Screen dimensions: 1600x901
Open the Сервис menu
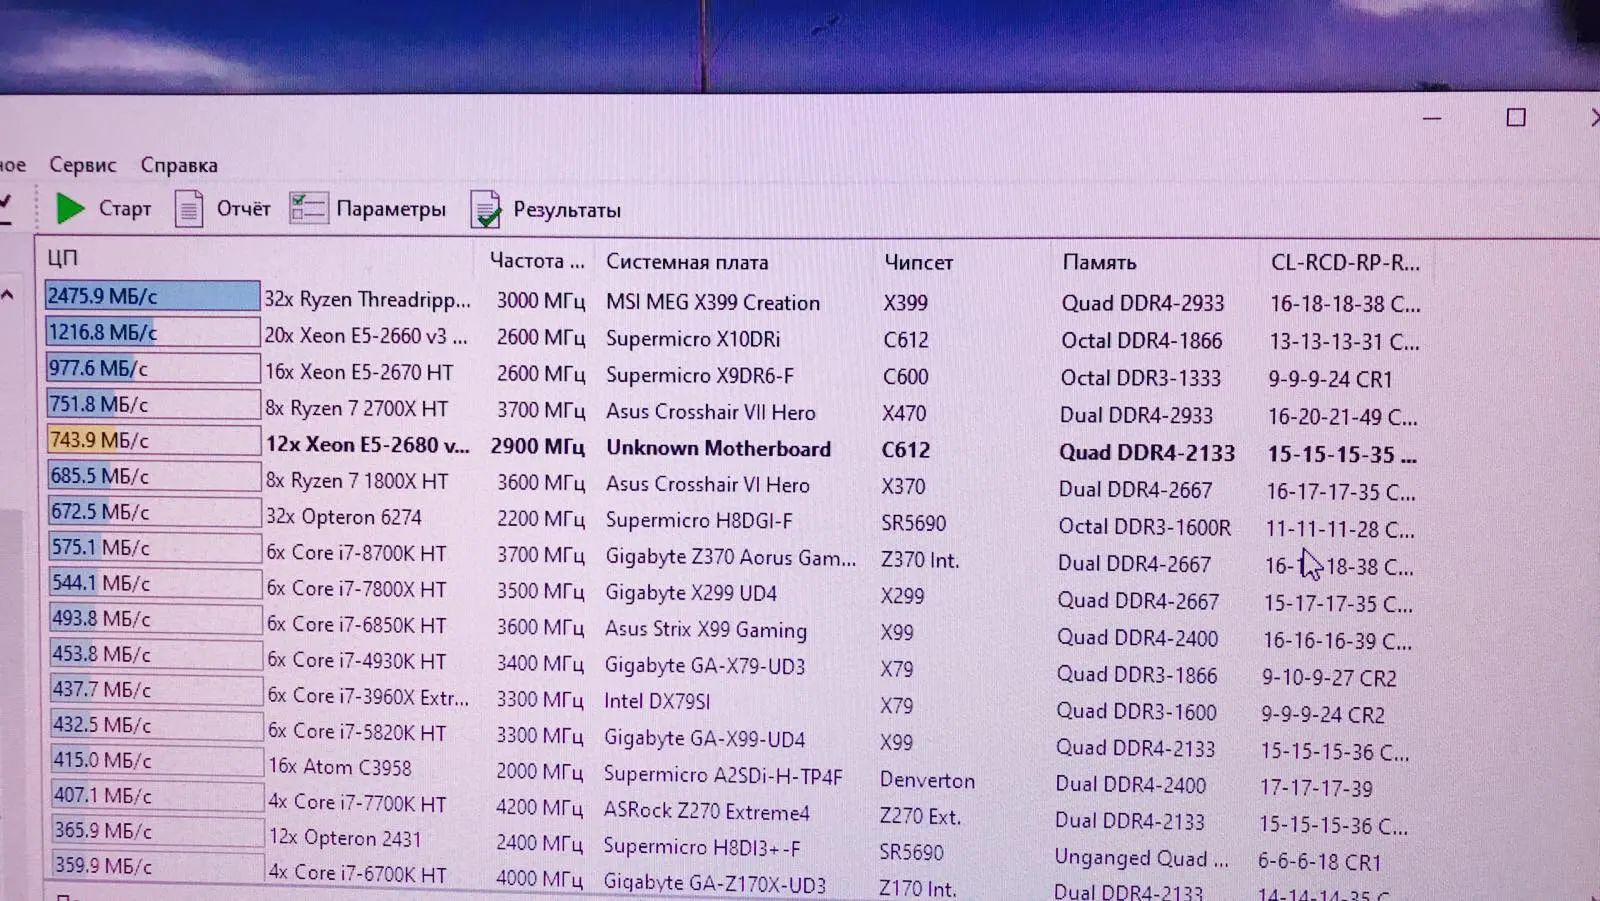point(83,165)
